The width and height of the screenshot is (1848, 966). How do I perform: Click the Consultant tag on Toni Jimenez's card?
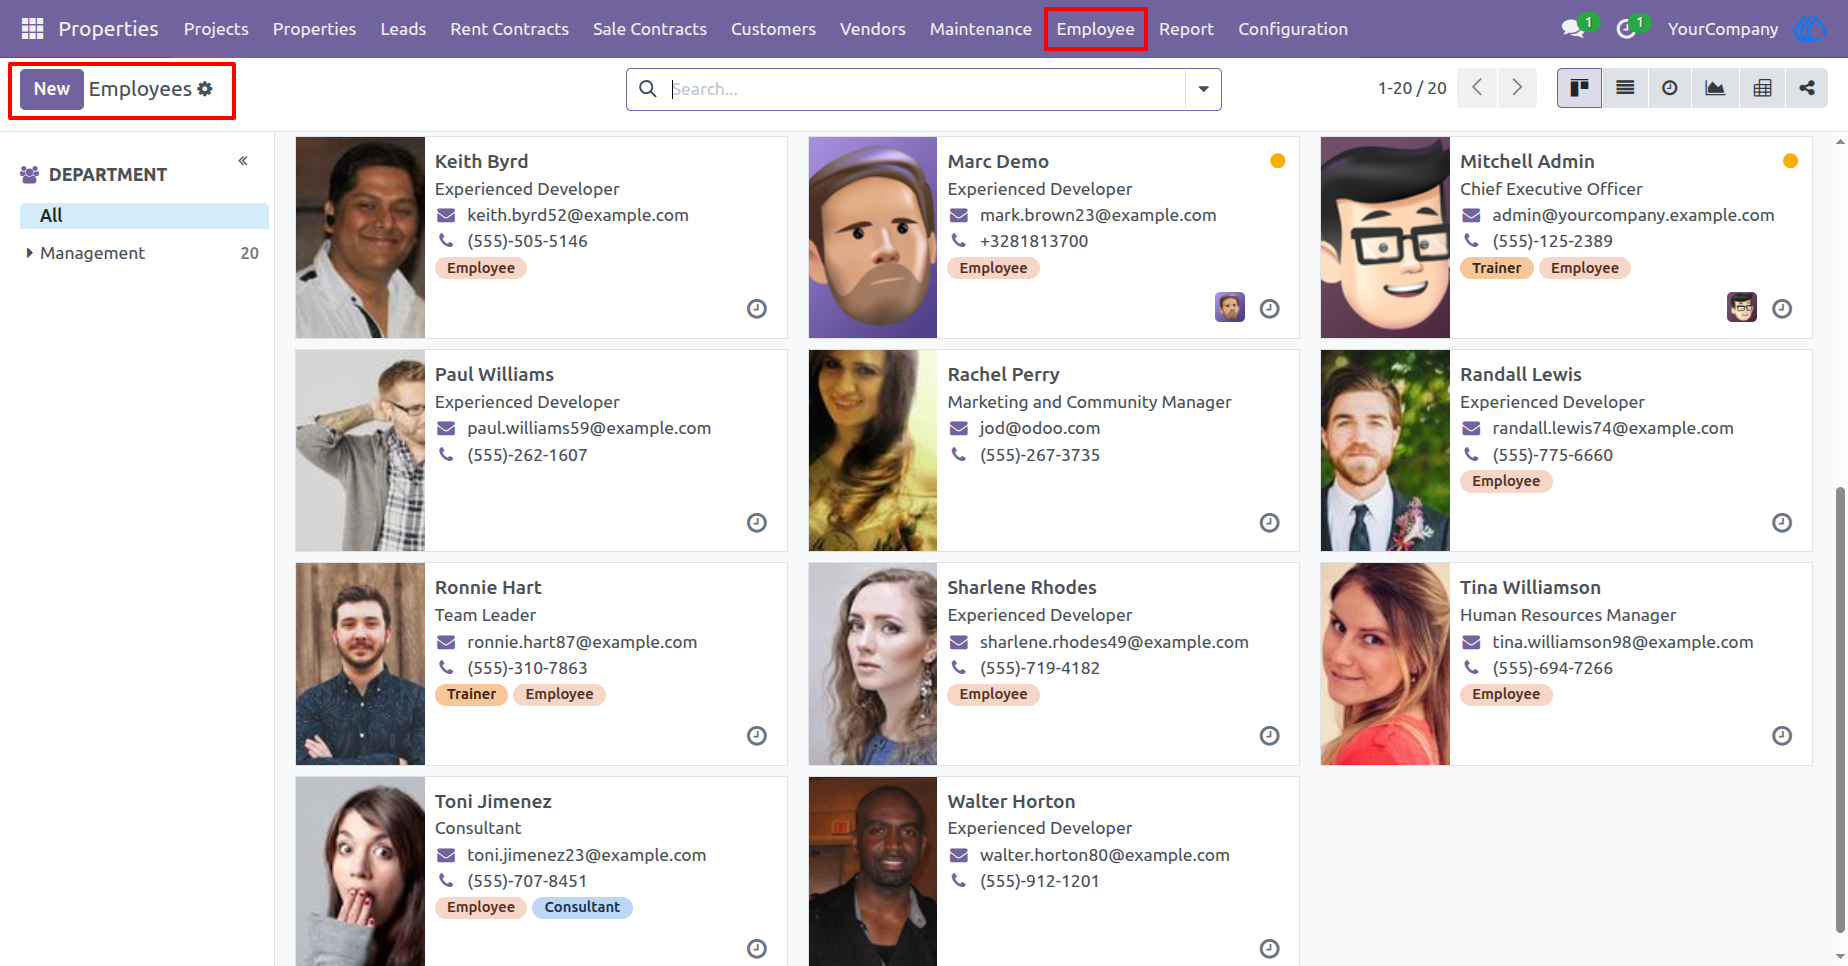(582, 907)
